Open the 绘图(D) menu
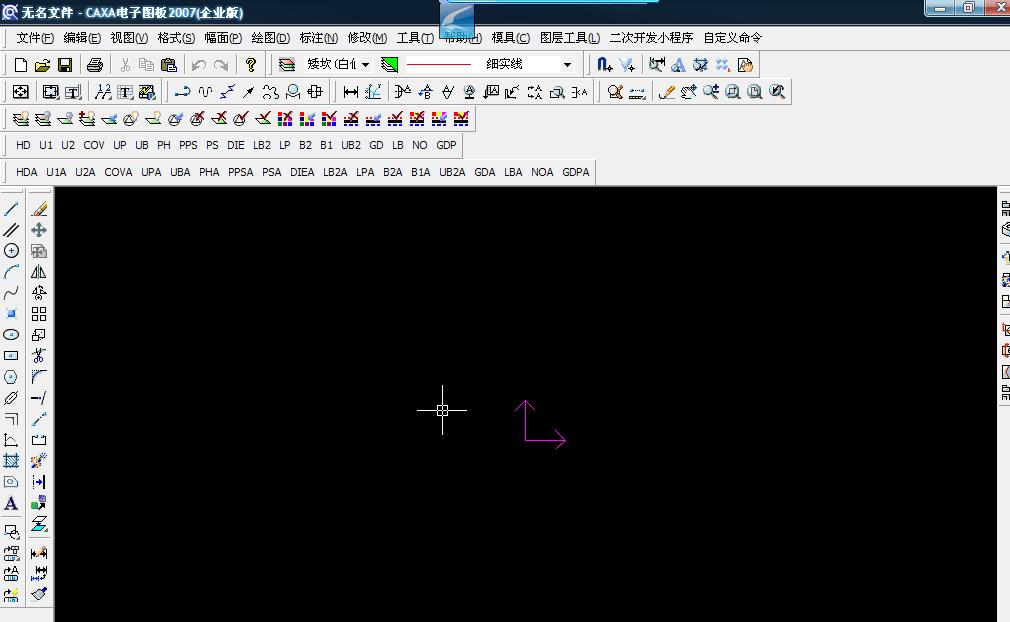 [x=271, y=38]
